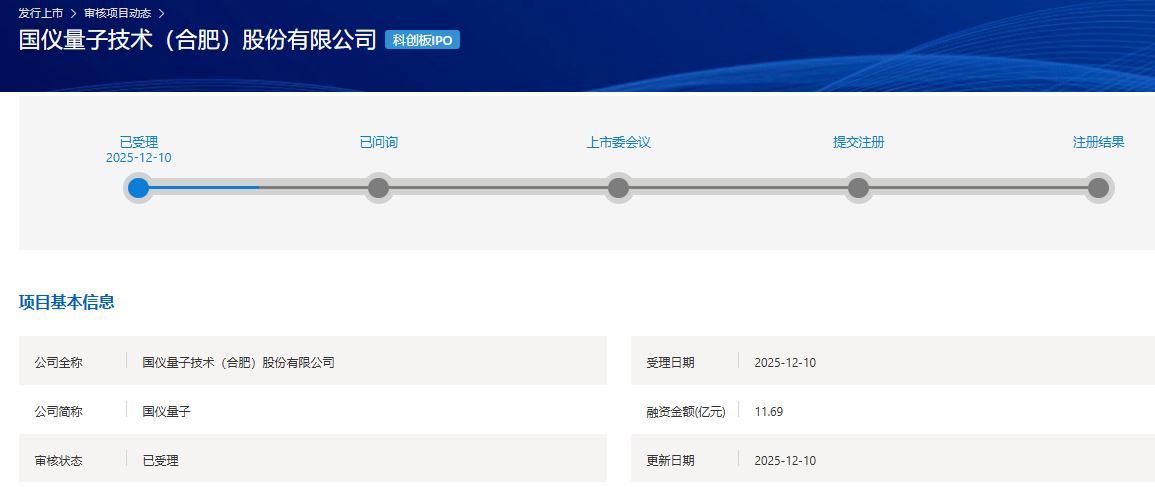
Task: Click the 公司简称 value 国仪量子
Action: (x=166, y=411)
